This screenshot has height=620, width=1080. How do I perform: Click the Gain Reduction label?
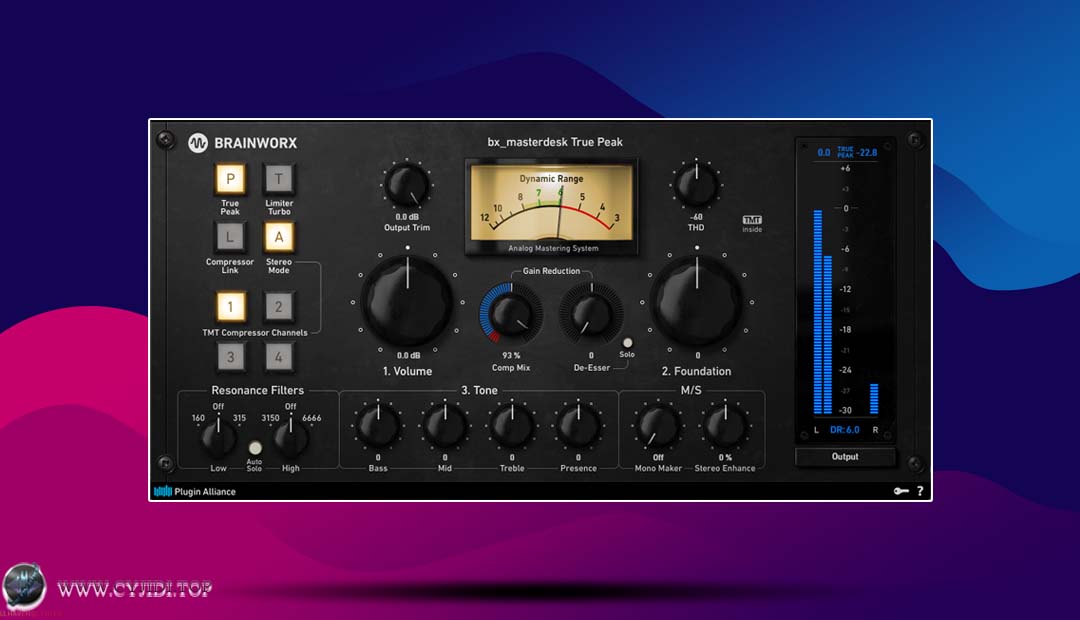[x=551, y=271]
